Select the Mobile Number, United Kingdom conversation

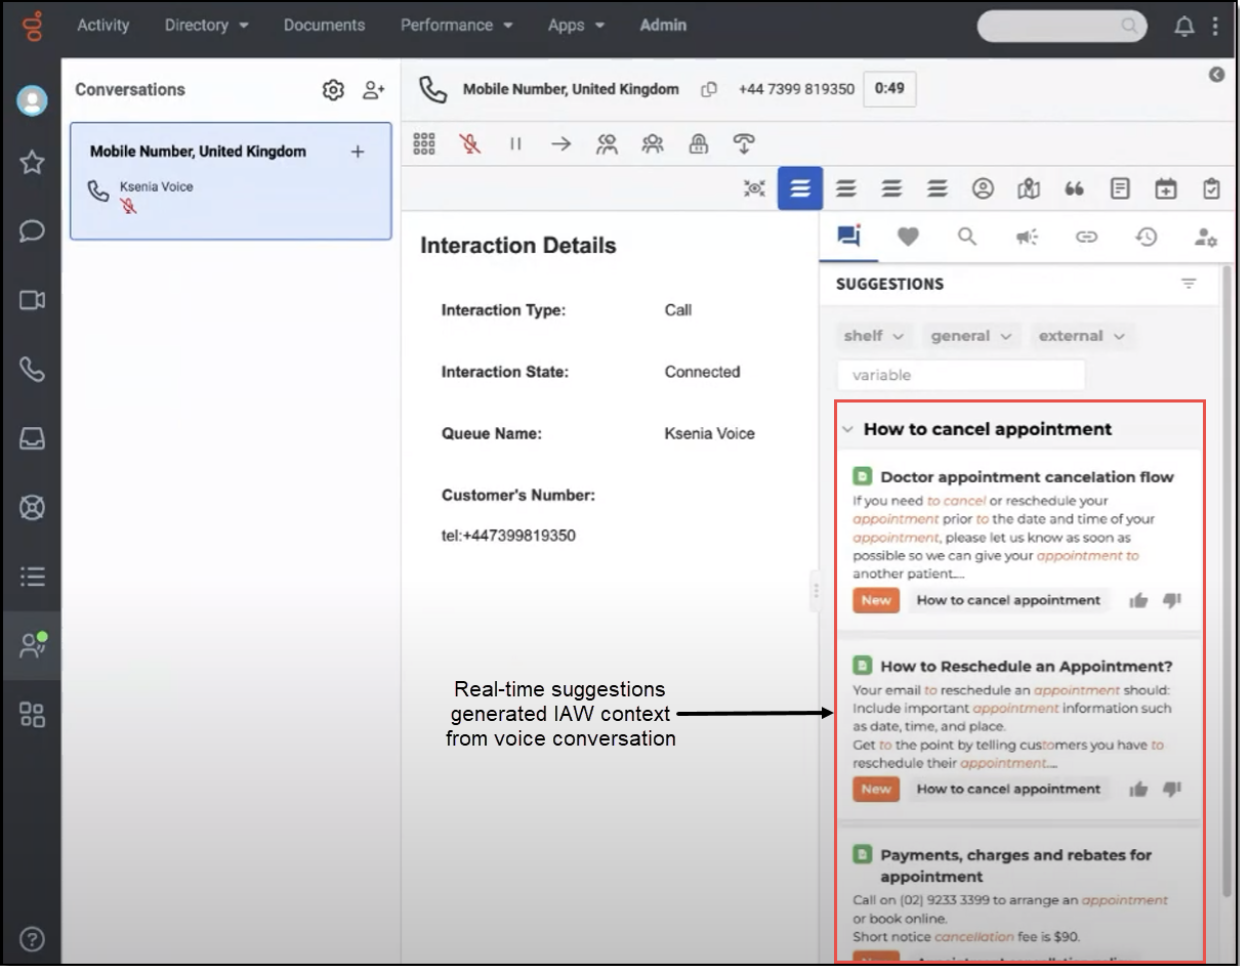click(231, 181)
